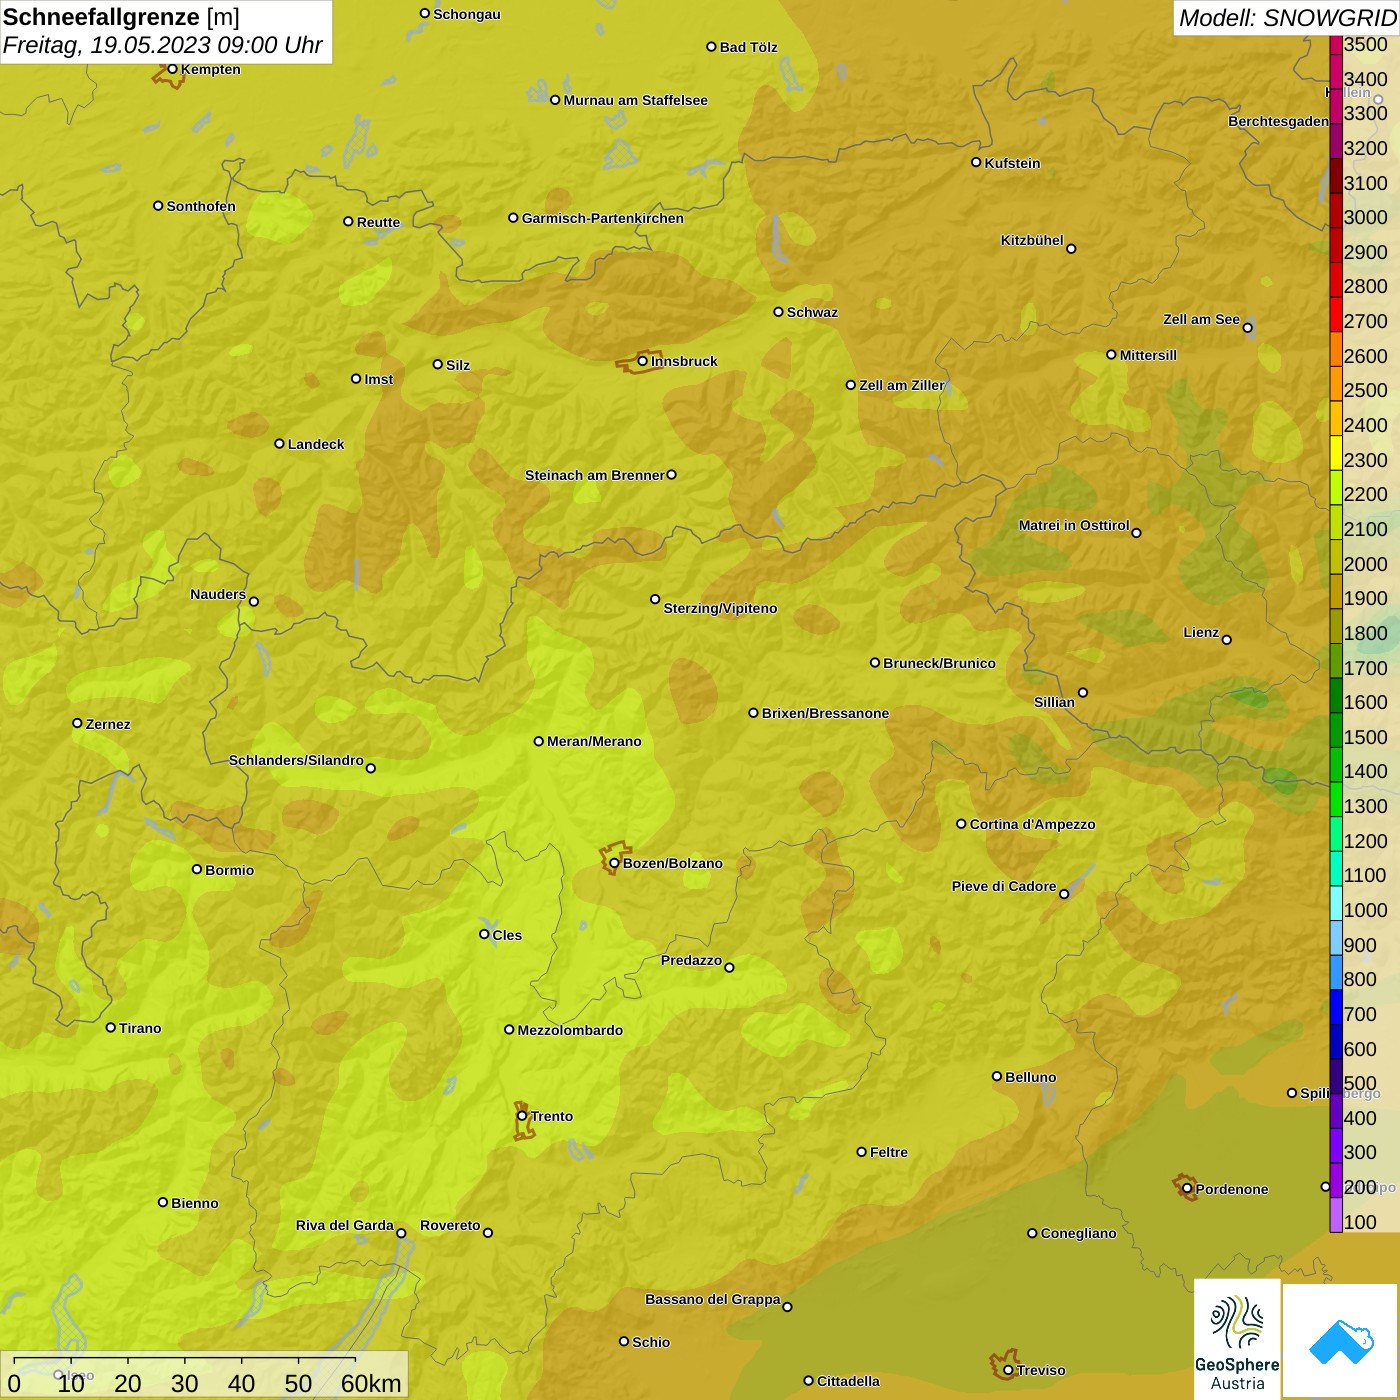Click the blue cloud arrow logo
Viewport: 1400px width, 1400px height.
pyautogui.click(x=1341, y=1341)
